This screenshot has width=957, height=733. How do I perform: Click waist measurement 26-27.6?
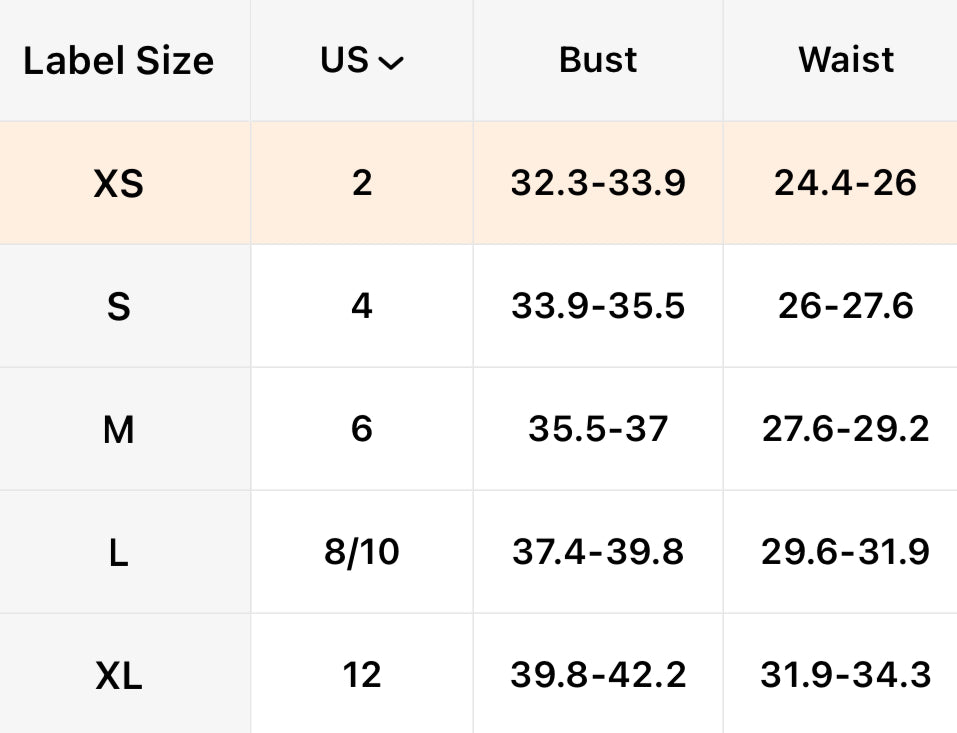coord(846,306)
